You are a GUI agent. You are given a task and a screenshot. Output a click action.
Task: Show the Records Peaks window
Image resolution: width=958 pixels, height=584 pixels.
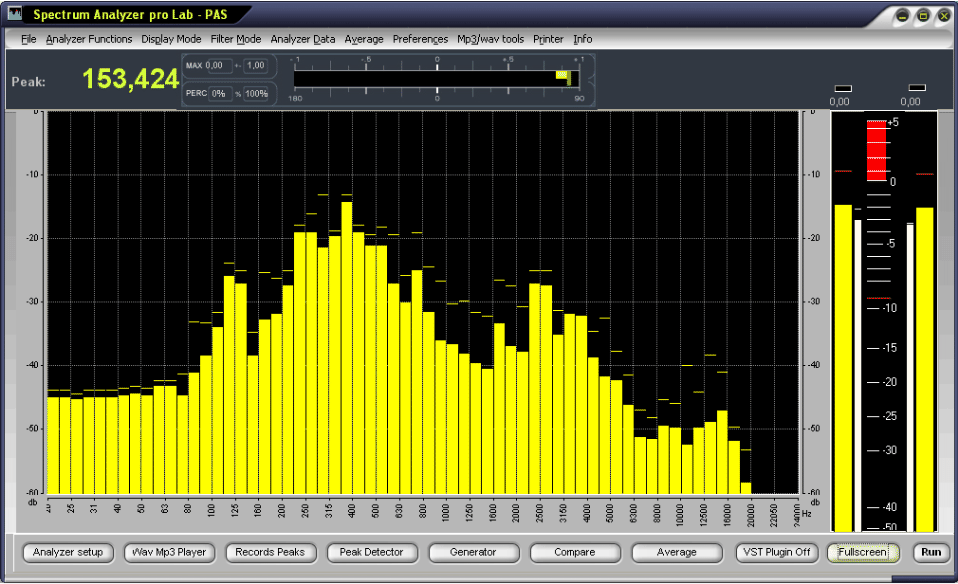(270, 552)
